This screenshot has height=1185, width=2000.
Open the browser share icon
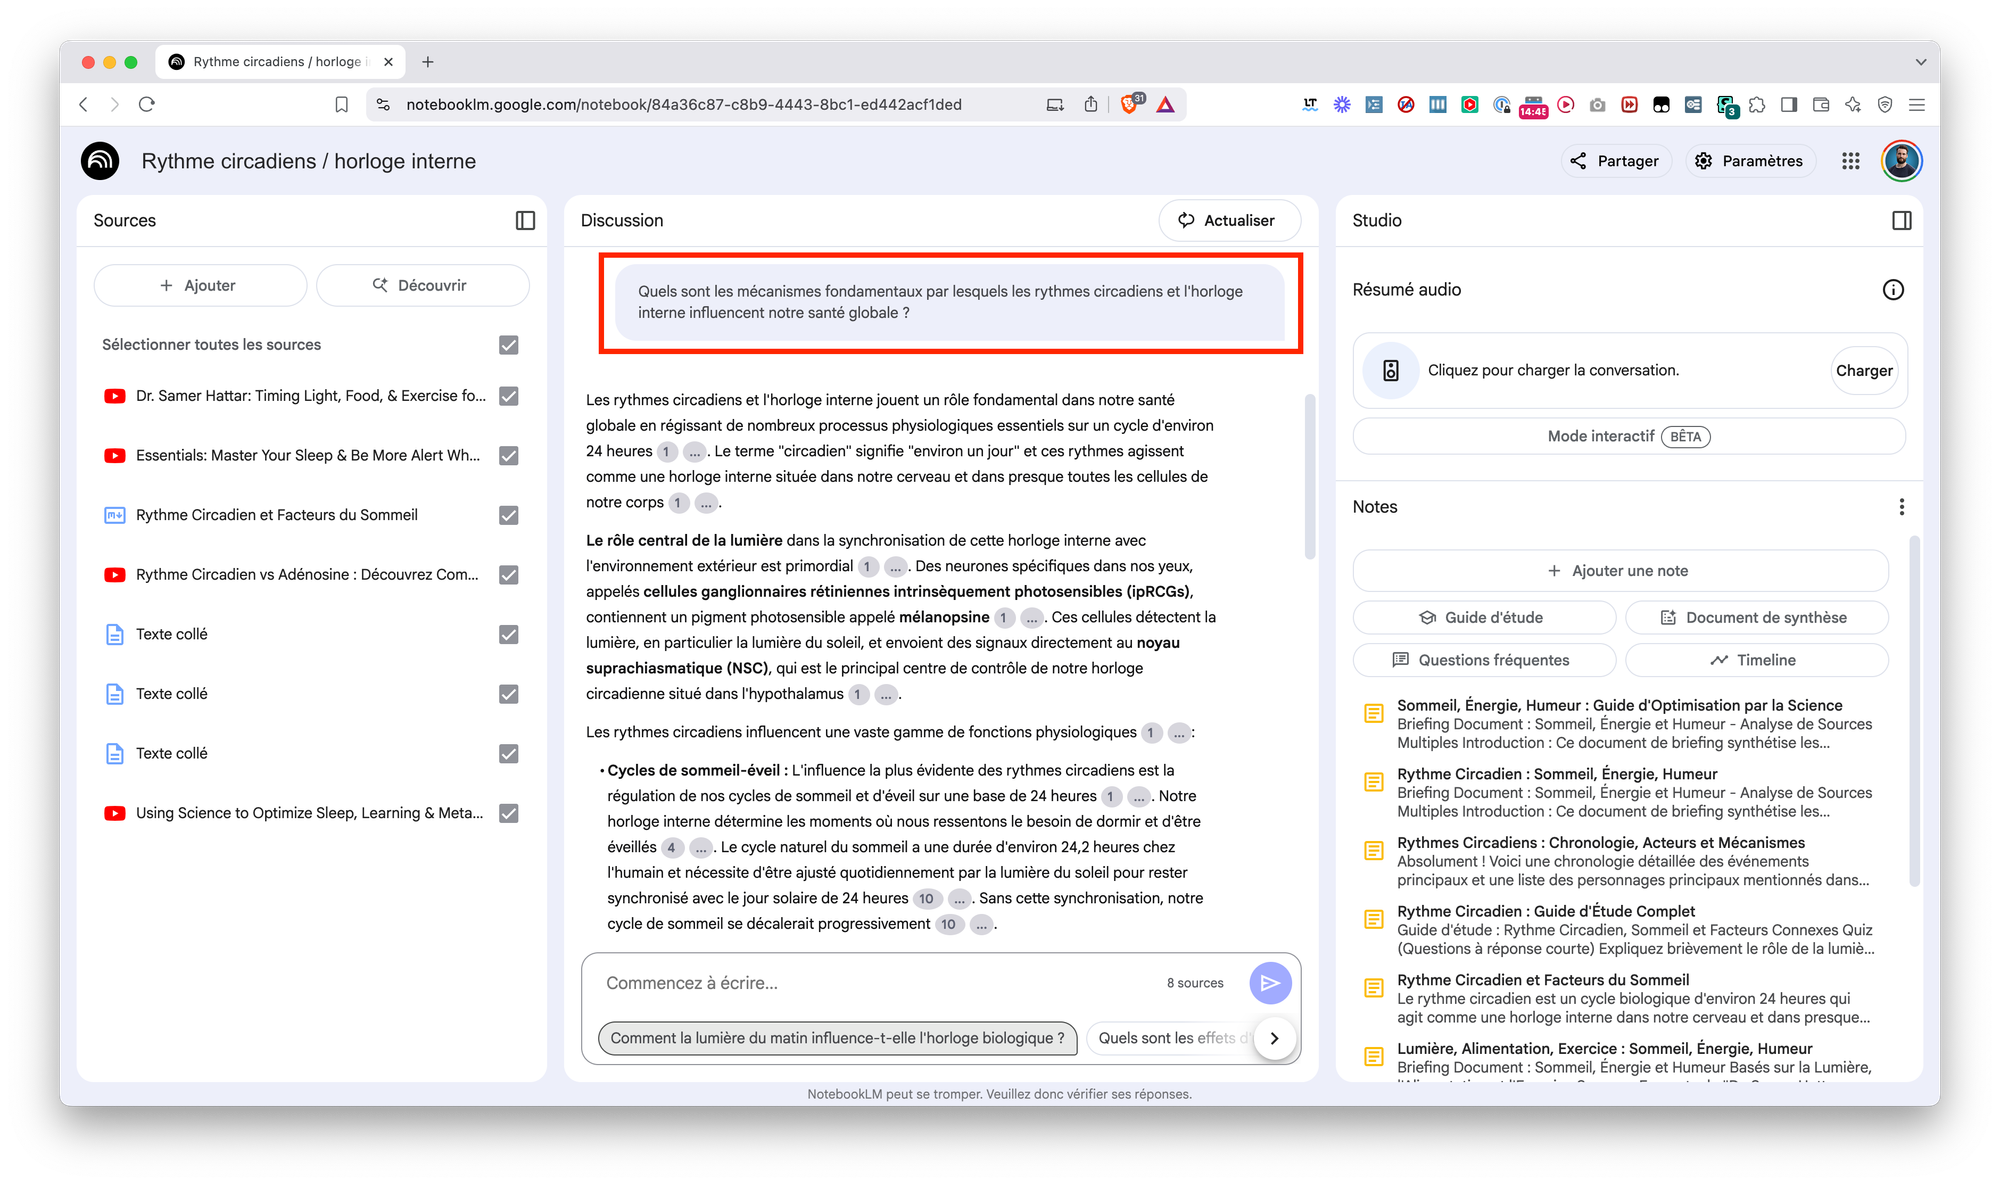[x=1091, y=104]
